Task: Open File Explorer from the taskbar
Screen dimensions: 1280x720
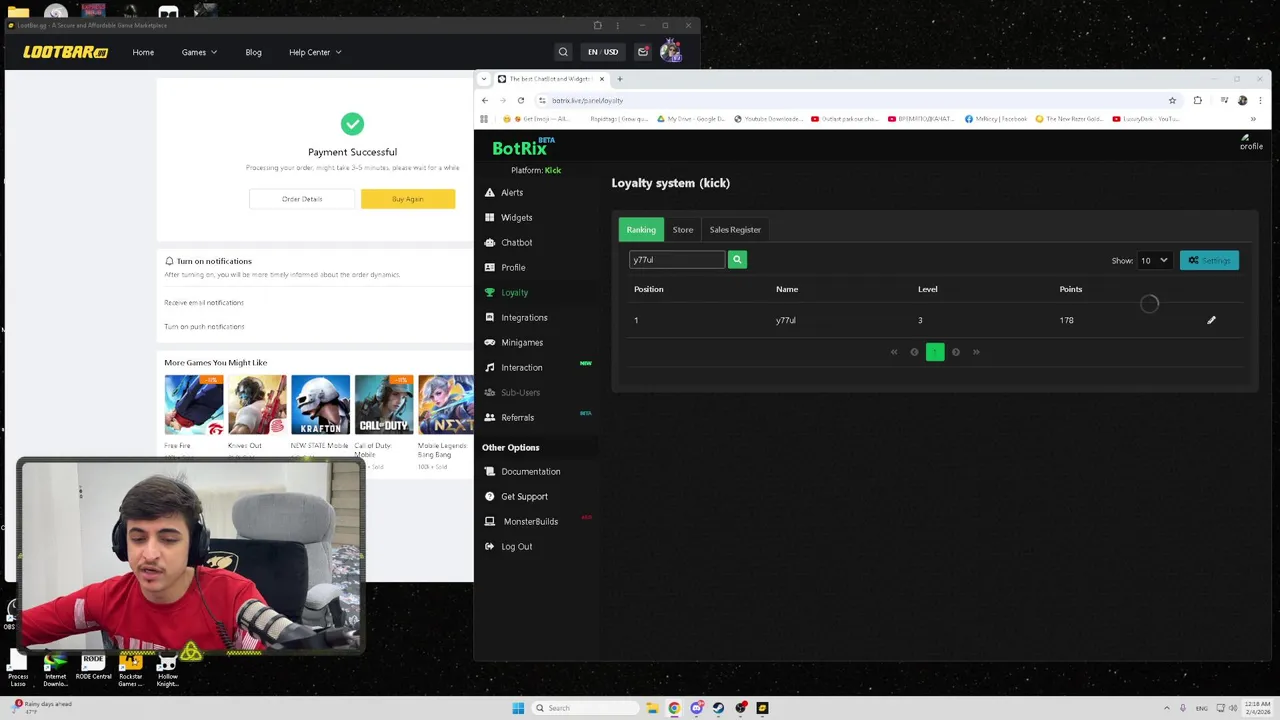Action: coord(652,708)
